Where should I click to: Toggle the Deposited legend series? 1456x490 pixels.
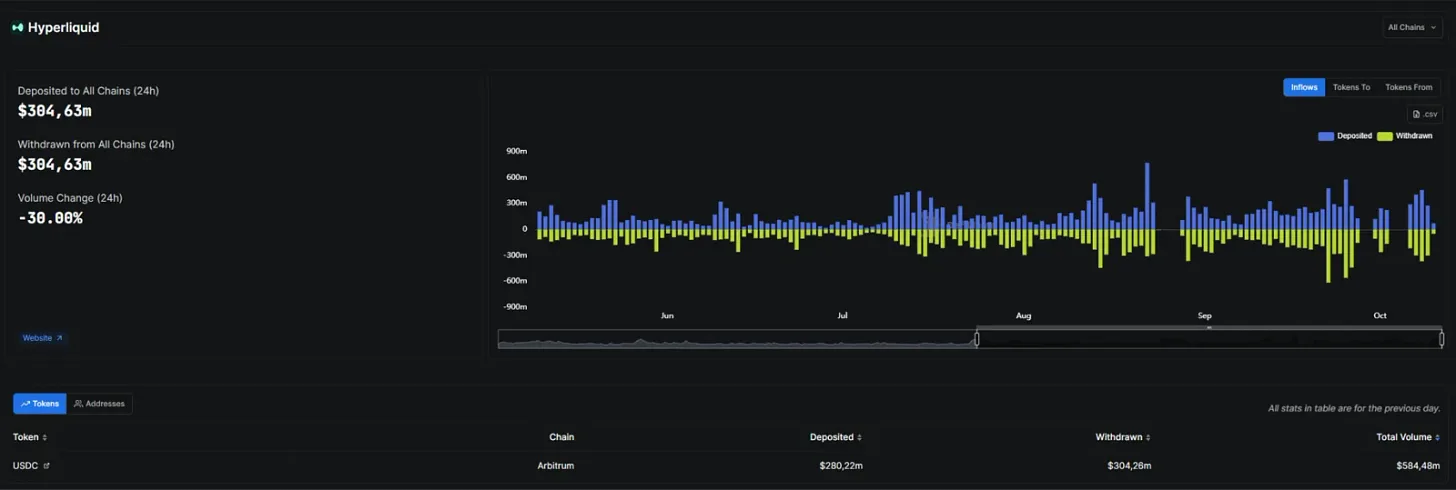(x=1344, y=136)
